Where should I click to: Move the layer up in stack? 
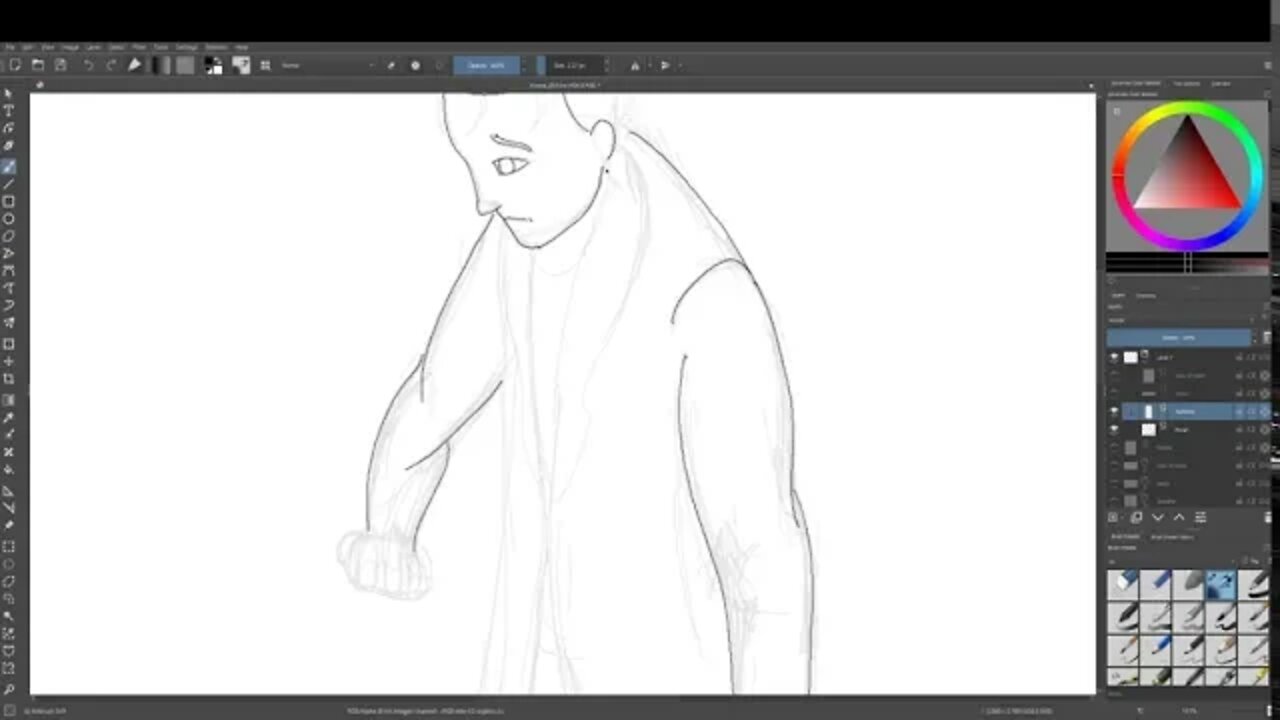tap(1179, 517)
